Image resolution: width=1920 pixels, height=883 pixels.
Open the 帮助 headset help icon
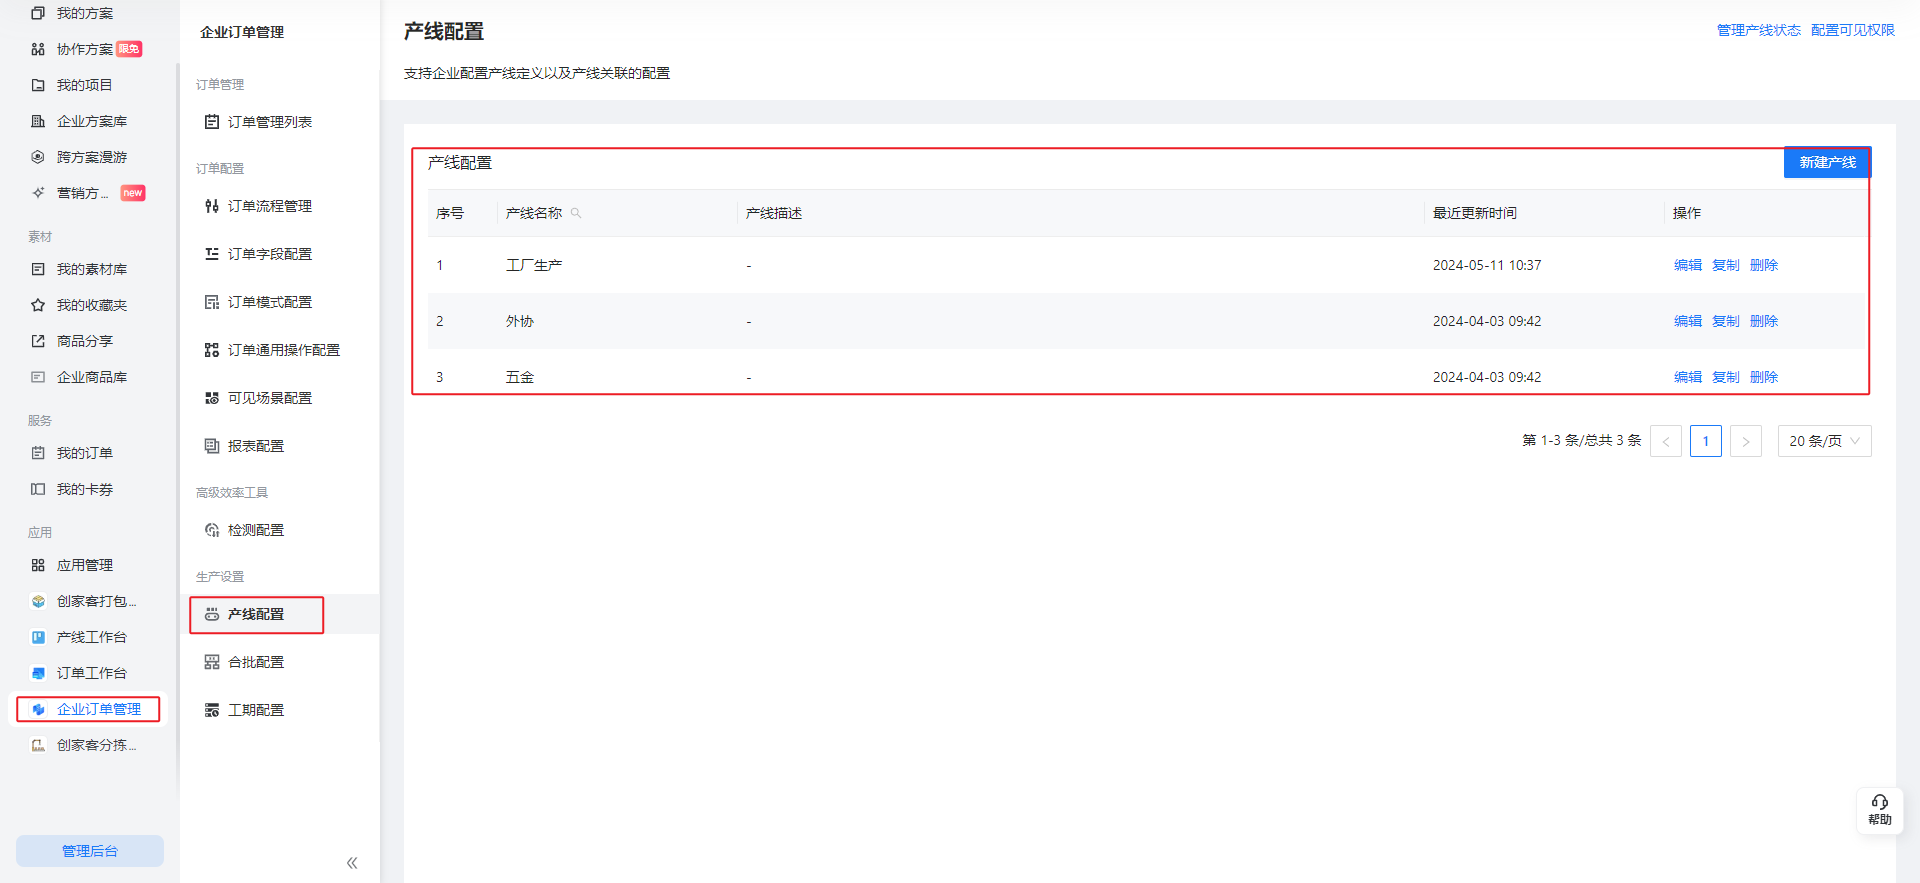[1879, 809]
